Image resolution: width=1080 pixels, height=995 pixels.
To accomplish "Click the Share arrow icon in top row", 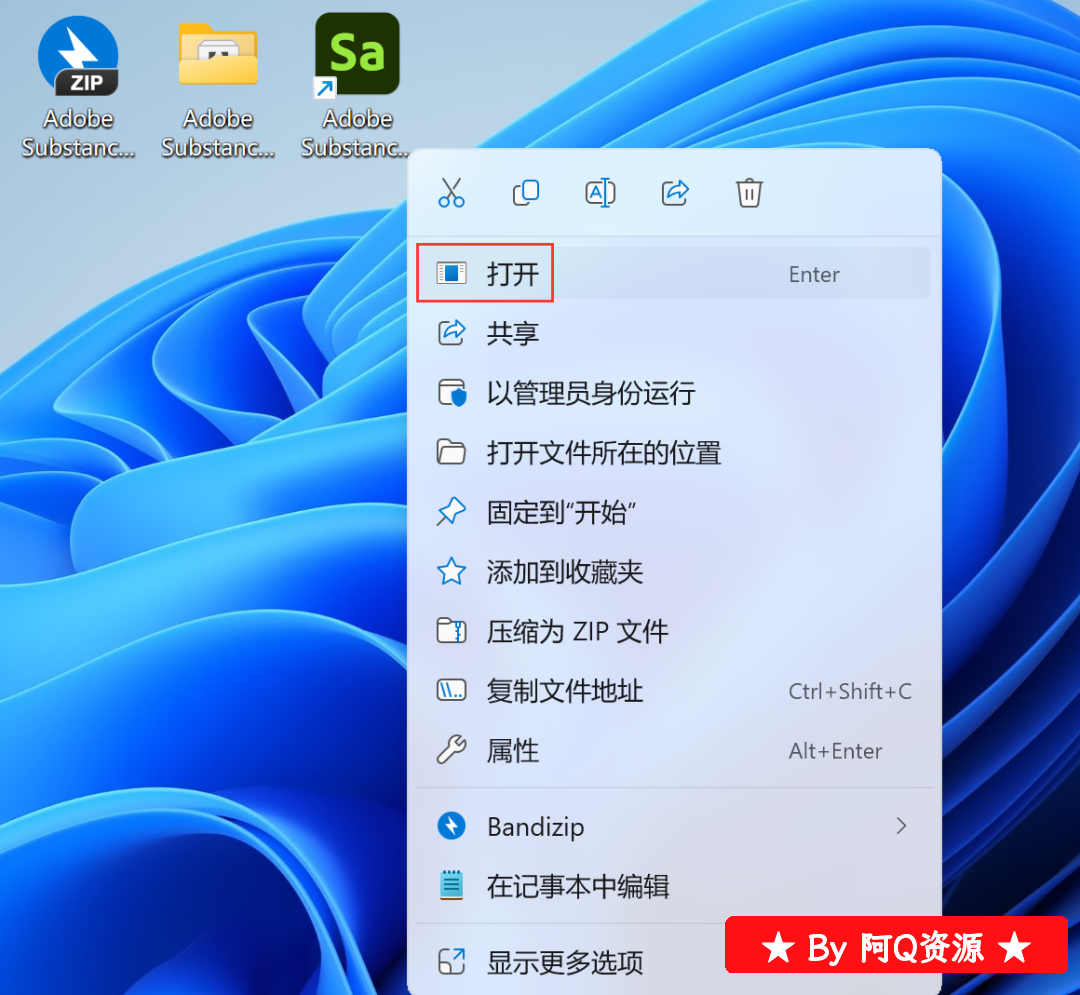I will tap(676, 192).
